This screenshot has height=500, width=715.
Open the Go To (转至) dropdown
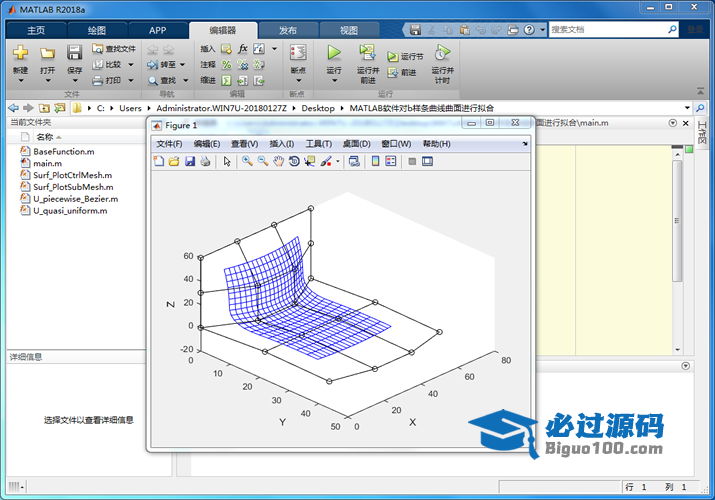tap(182, 65)
